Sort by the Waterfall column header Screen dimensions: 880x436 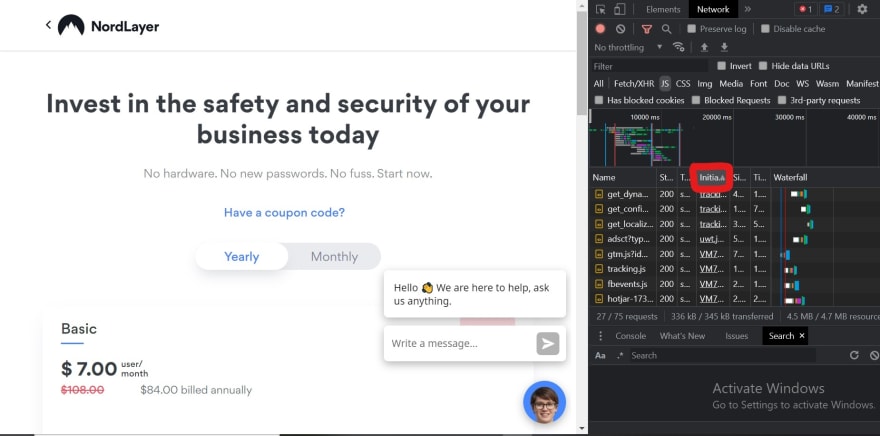click(825, 177)
